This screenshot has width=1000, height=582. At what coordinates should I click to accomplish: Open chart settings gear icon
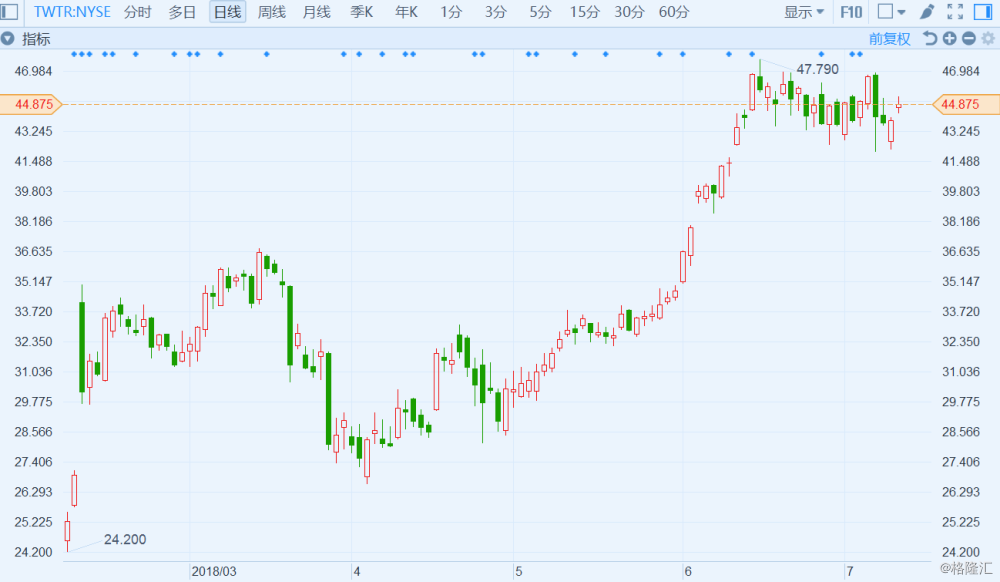(988, 39)
